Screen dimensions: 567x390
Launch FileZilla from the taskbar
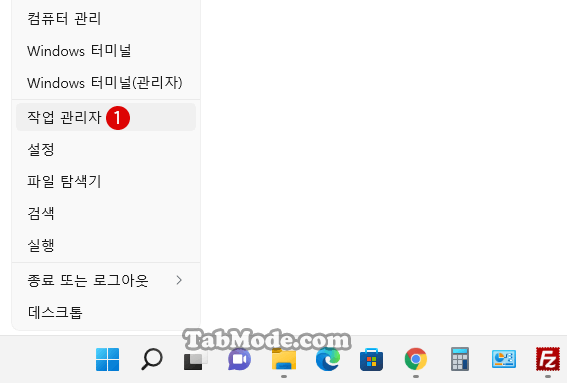click(x=548, y=359)
